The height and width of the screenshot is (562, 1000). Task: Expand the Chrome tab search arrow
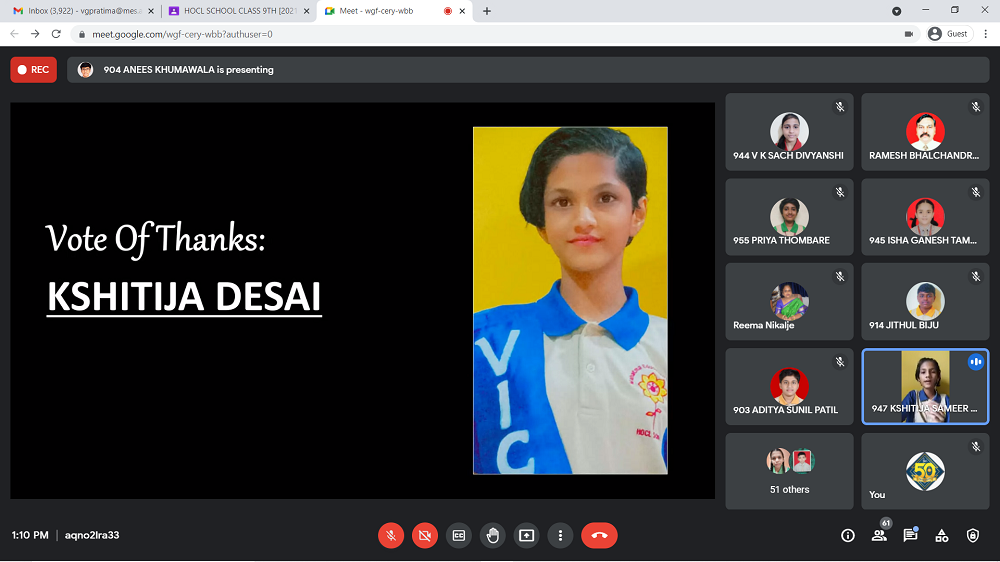(896, 11)
